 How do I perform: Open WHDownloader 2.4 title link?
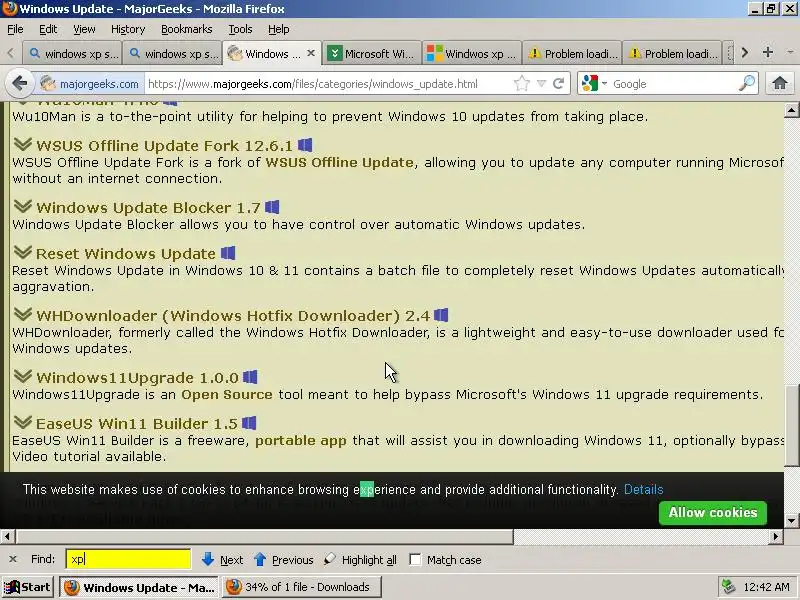[x=233, y=316]
